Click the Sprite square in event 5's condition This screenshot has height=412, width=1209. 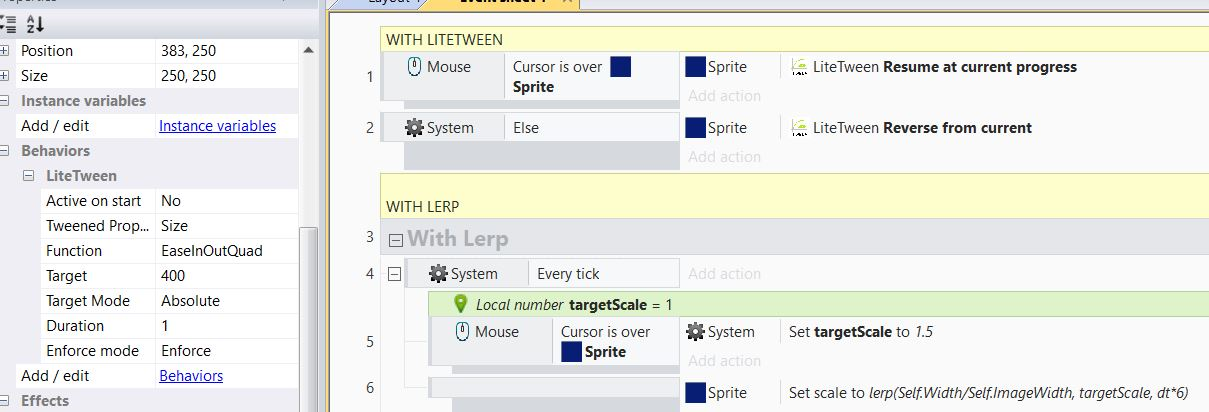click(571, 352)
